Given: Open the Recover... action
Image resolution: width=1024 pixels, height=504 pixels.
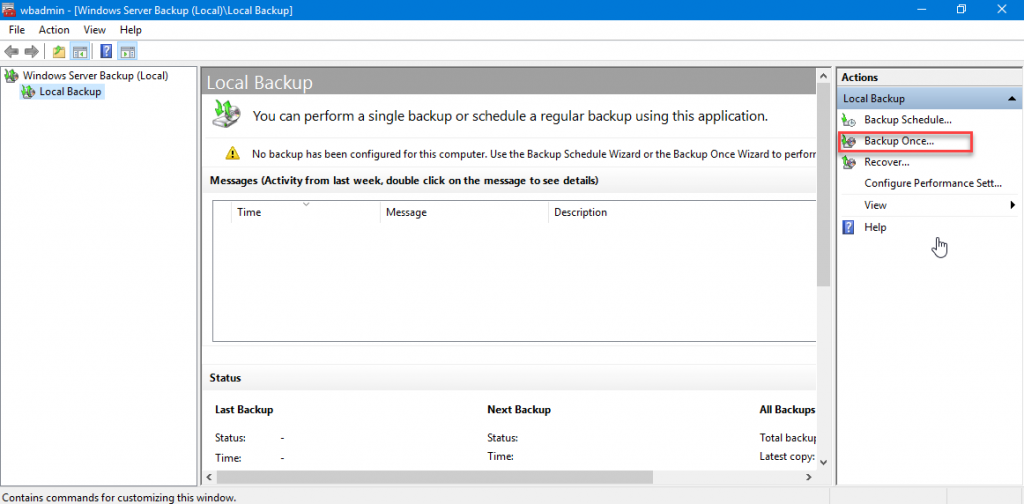Looking at the screenshot, I should pyautogui.click(x=887, y=162).
